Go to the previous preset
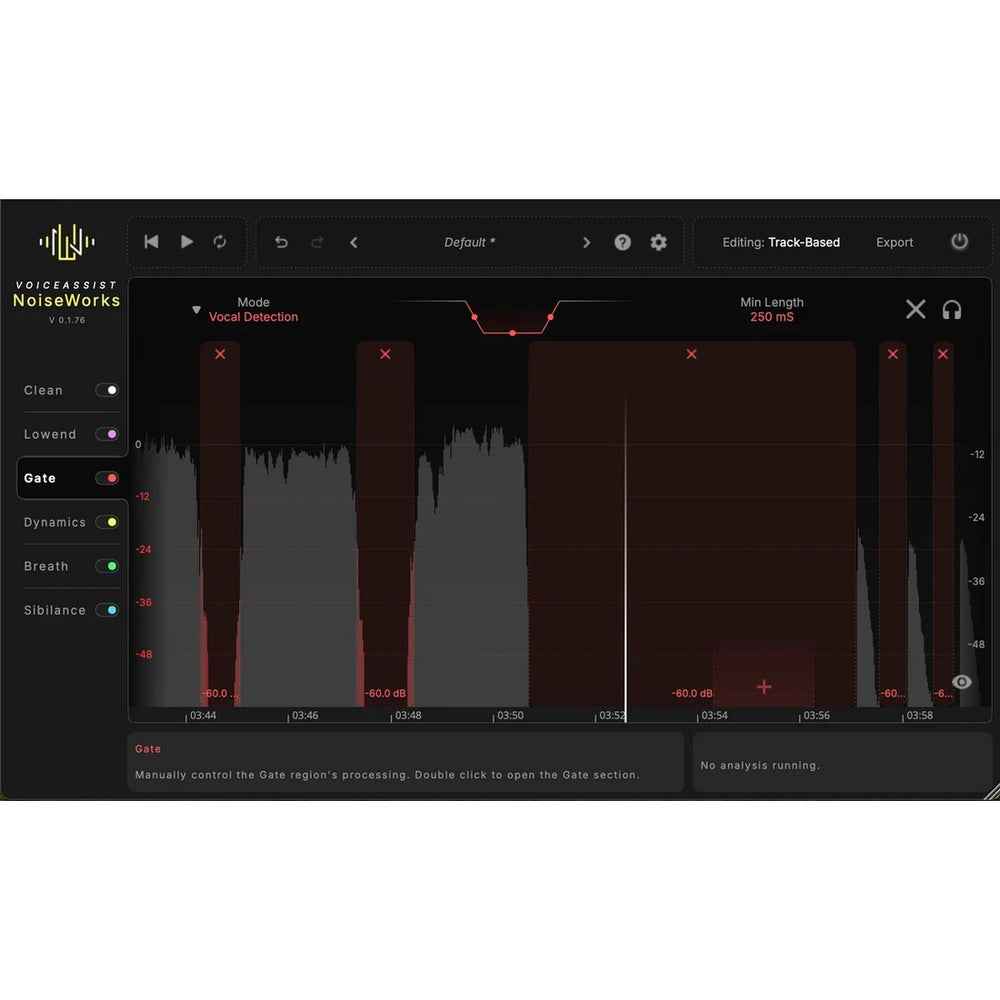1000x1000 pixels. (x=354, y=242)
